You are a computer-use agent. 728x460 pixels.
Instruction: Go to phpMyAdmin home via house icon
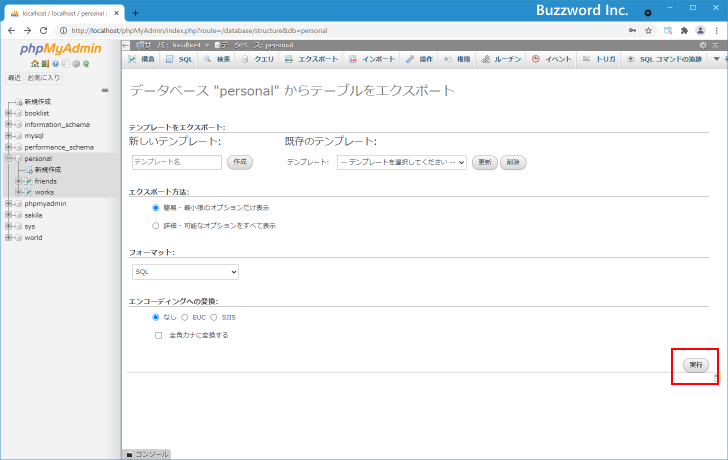[x=34, y=64]
